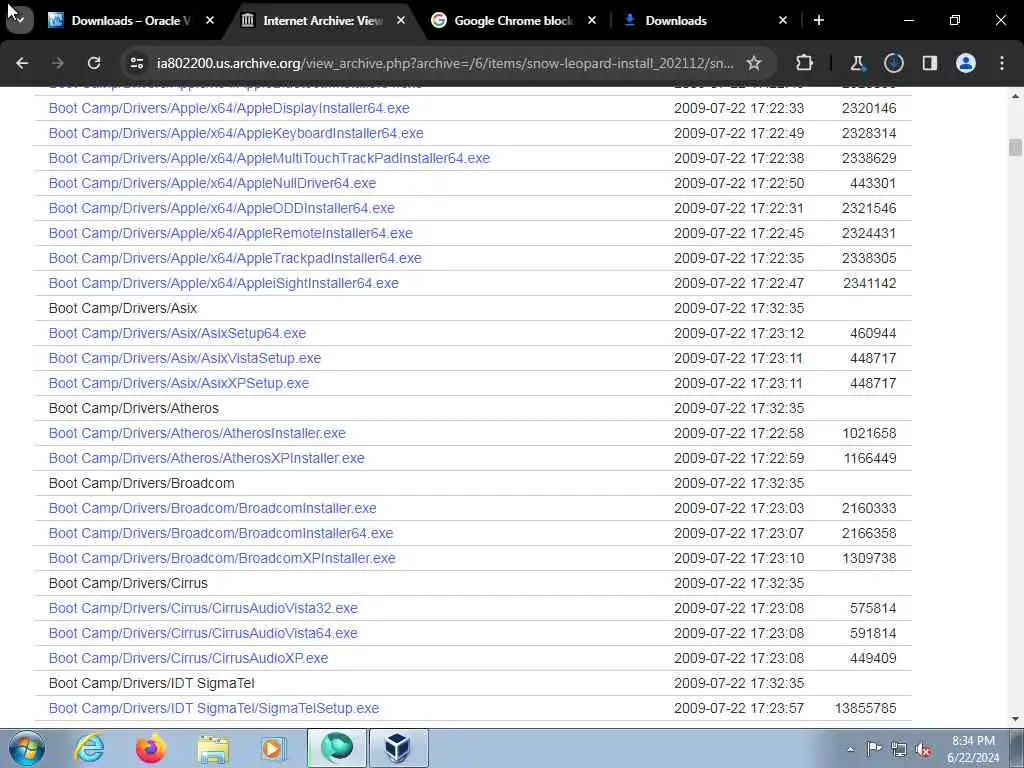Image resolution: width=1024 pixels, height=768 pixels.
Task: Open the downloads indicator icon in toolbar
Action: [893, 63]
